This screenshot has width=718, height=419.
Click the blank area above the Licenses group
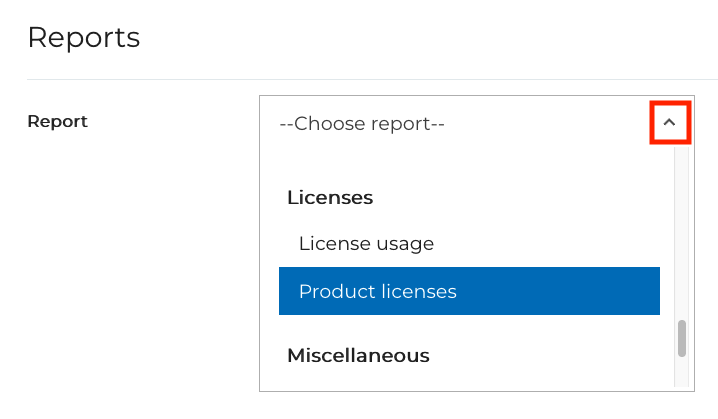click(468, 164)
